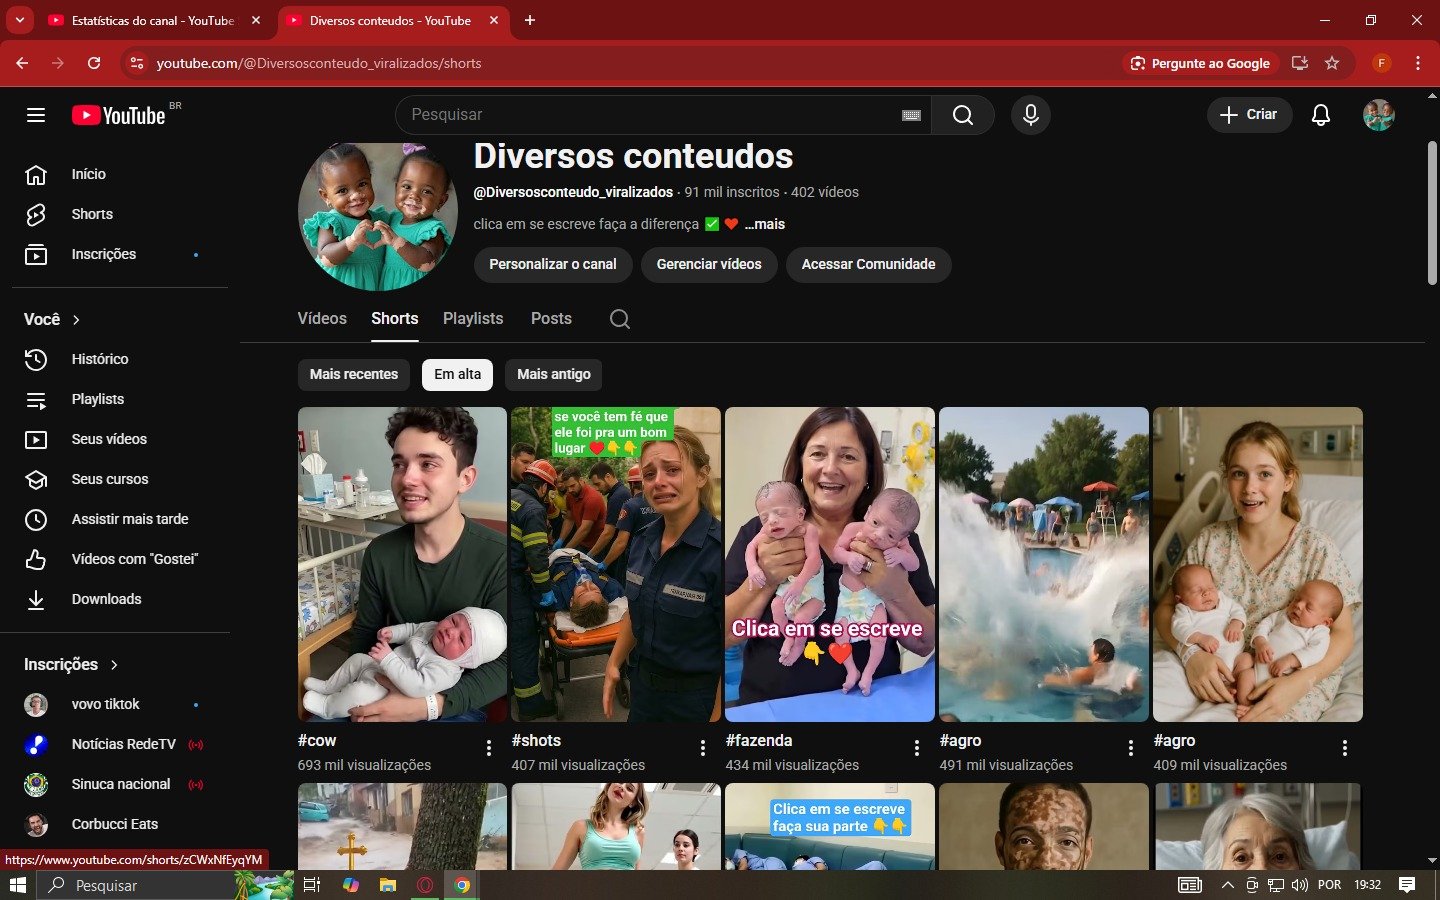Click the Gerenciar vídeos button

tap(708, 264)
